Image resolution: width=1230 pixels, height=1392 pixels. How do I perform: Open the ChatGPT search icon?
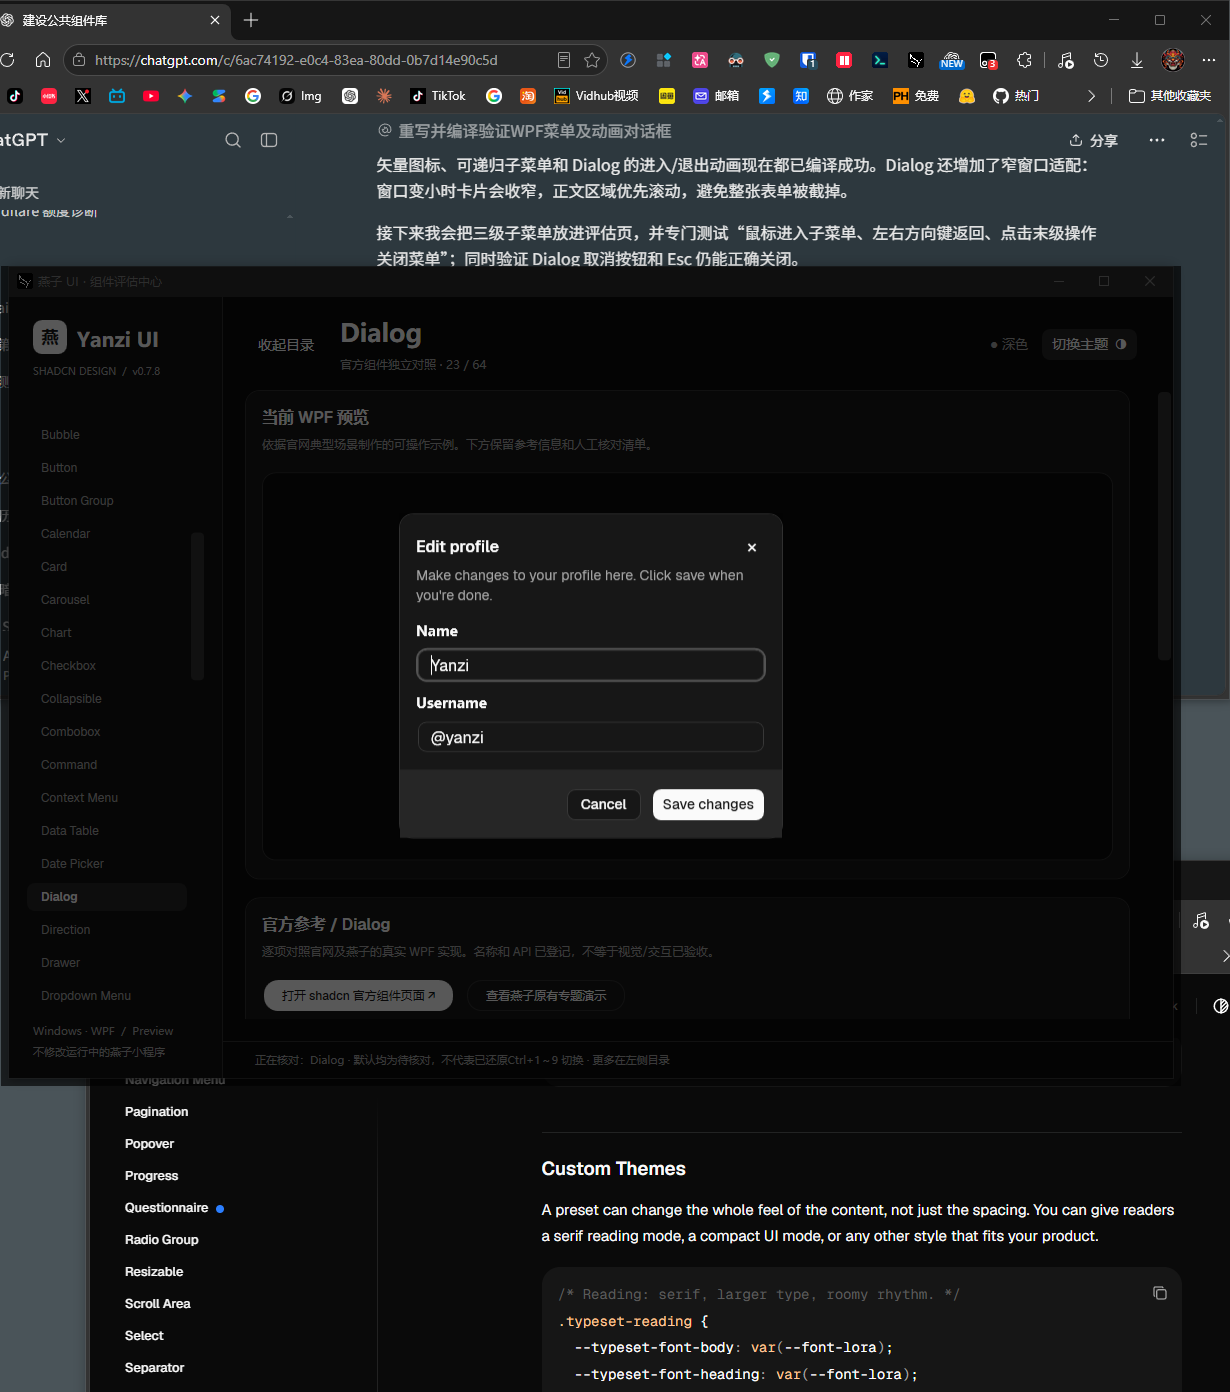tap(233, 140)
